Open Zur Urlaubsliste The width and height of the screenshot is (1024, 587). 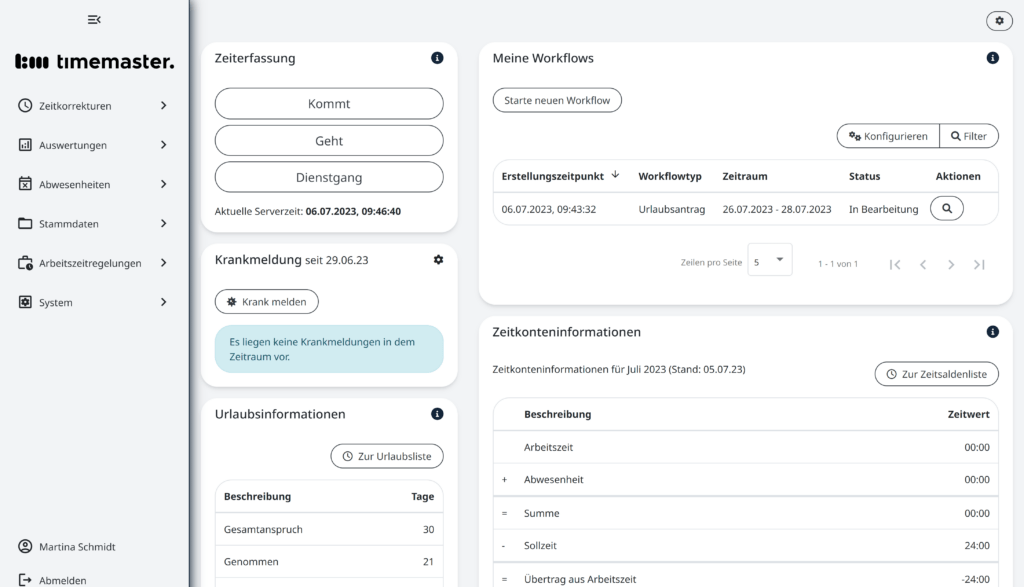[x=387, y=456]
